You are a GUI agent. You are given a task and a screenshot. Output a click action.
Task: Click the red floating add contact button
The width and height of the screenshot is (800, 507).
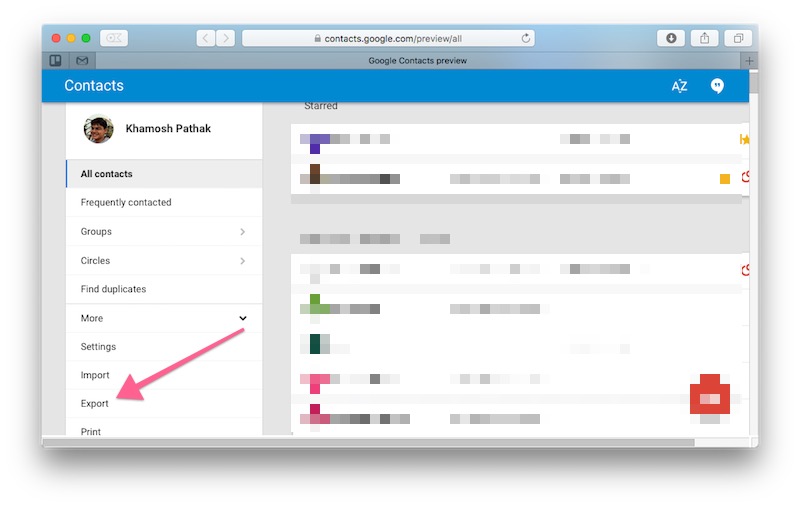pyautogui.click(x=710, y=397)
